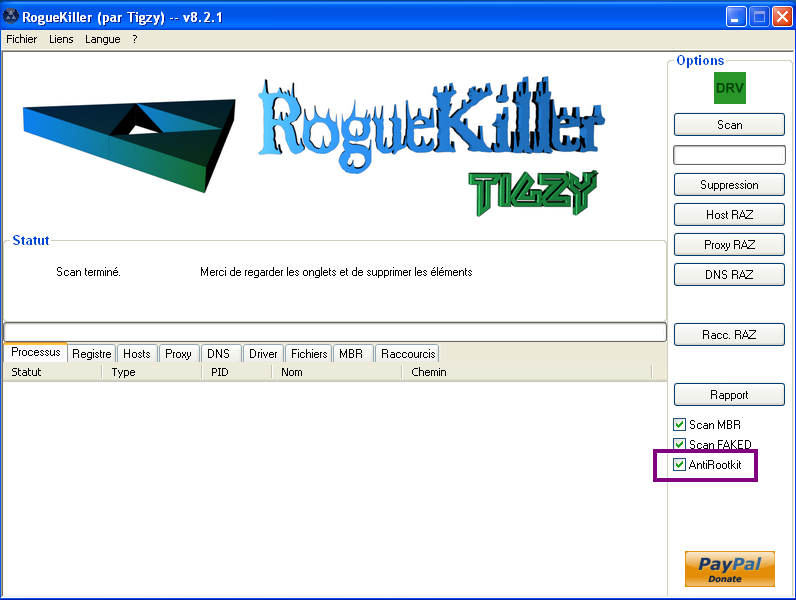Switch to the Hosts tab
The image size is (796, 600).
point(137,354)
